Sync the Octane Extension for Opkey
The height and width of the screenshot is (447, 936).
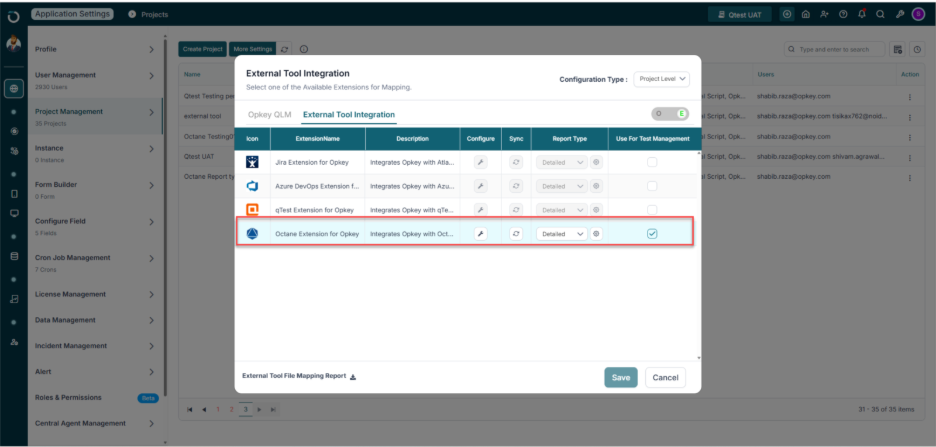[516, 234]
